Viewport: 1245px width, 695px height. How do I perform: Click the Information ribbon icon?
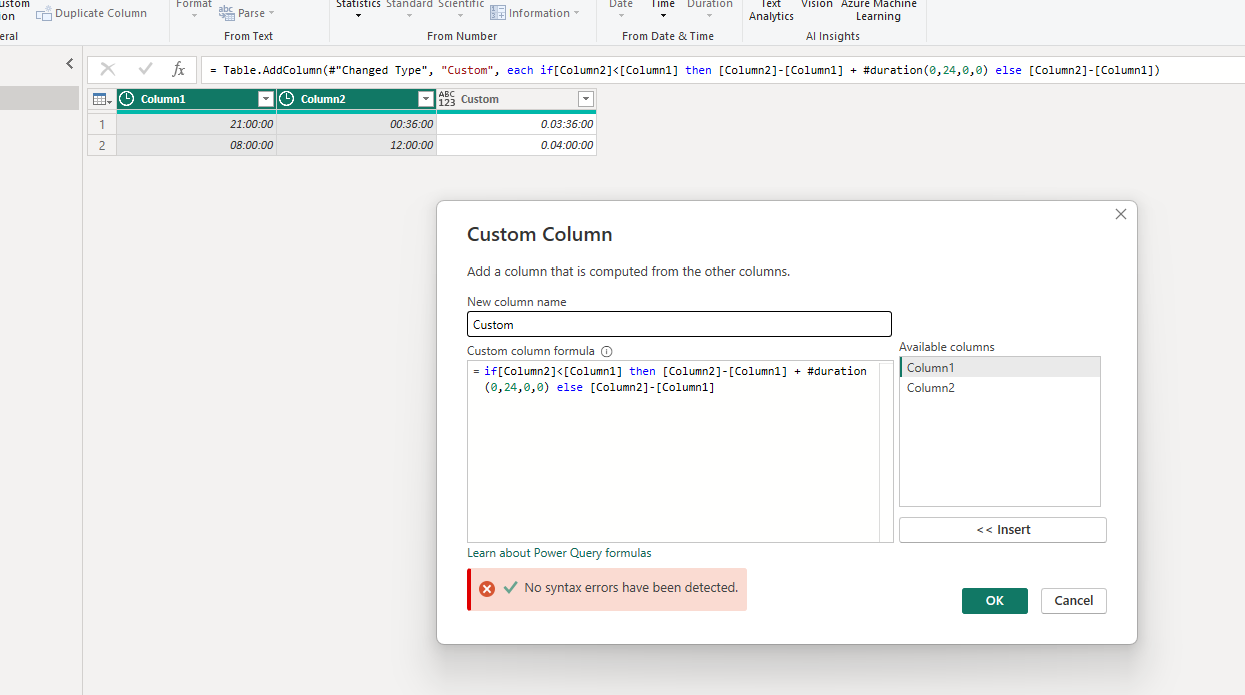[498, 13]
